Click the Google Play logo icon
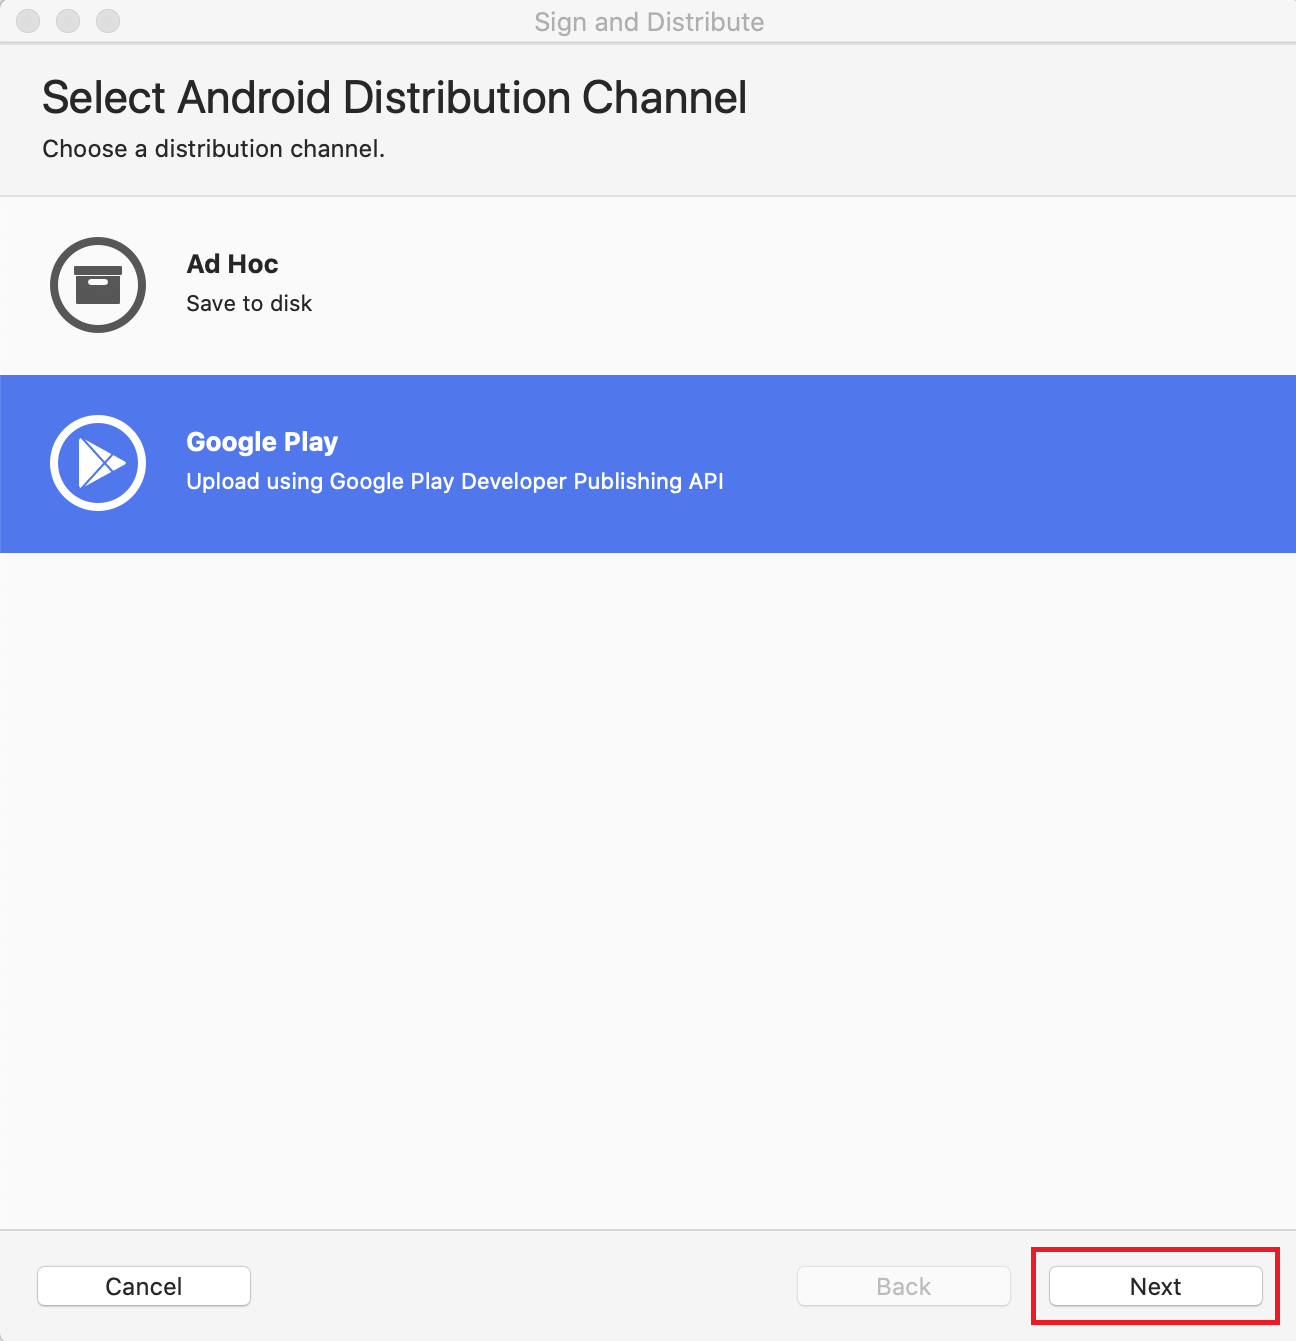Screen dimensions: 1296x1341 98,463
